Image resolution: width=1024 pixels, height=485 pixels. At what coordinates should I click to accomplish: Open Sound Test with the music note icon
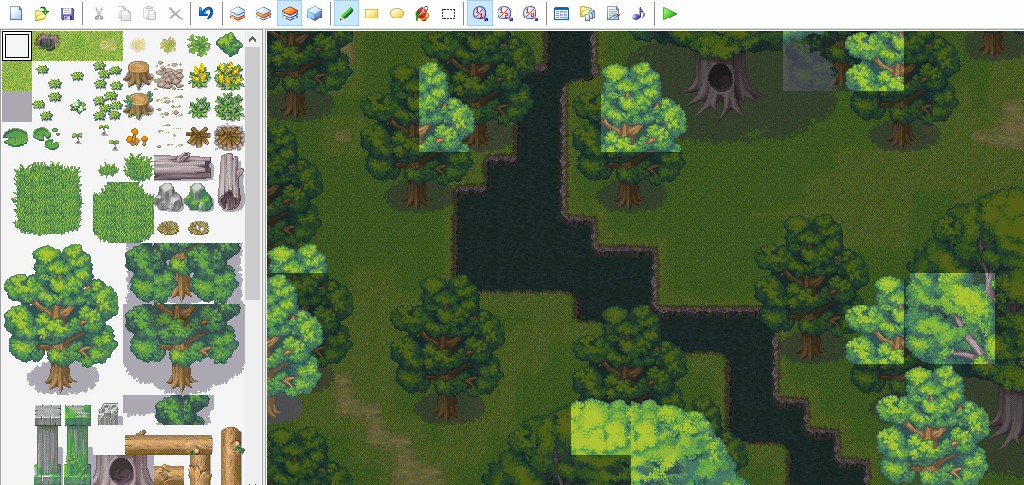pos(638,13)
